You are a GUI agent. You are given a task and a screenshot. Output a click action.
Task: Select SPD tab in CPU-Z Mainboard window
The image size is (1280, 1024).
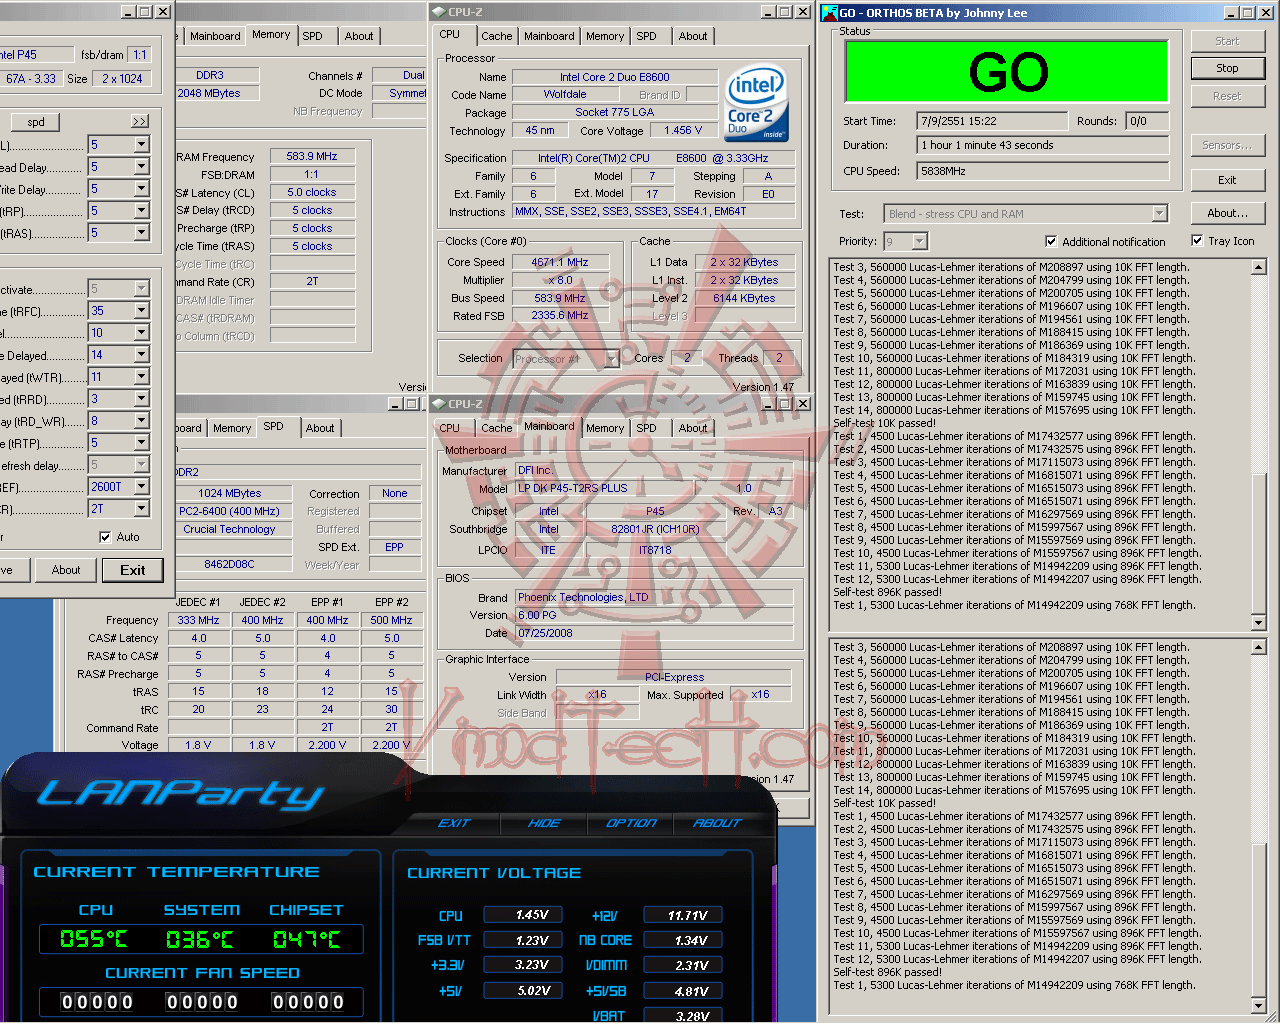tap(647, 428)
